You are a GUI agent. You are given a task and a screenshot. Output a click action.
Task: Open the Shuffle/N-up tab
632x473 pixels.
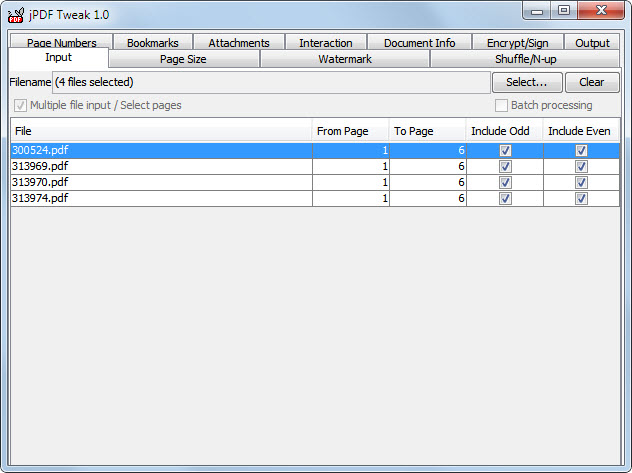click(525, 59)
